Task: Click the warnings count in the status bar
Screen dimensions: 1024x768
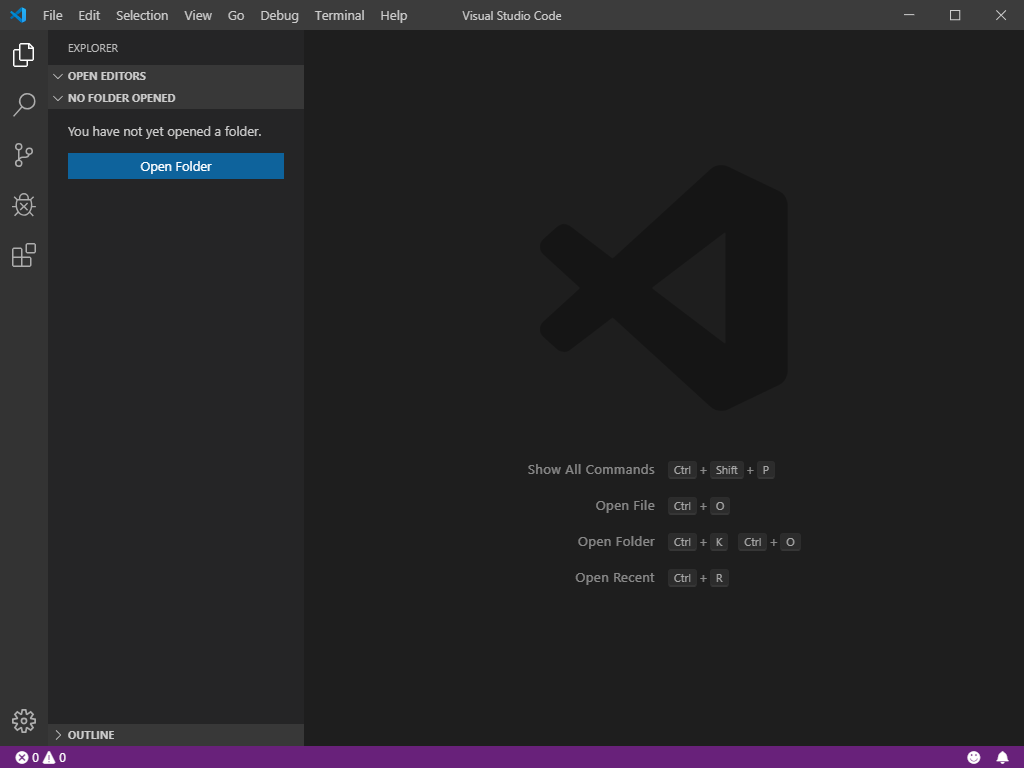Action: (55, 758)
